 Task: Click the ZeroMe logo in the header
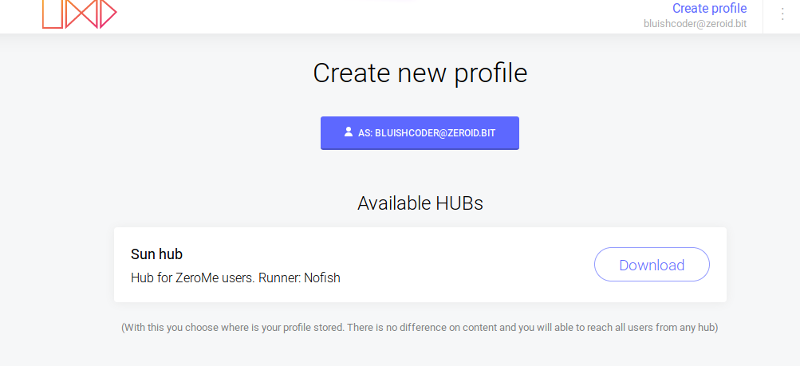[79, 14]
